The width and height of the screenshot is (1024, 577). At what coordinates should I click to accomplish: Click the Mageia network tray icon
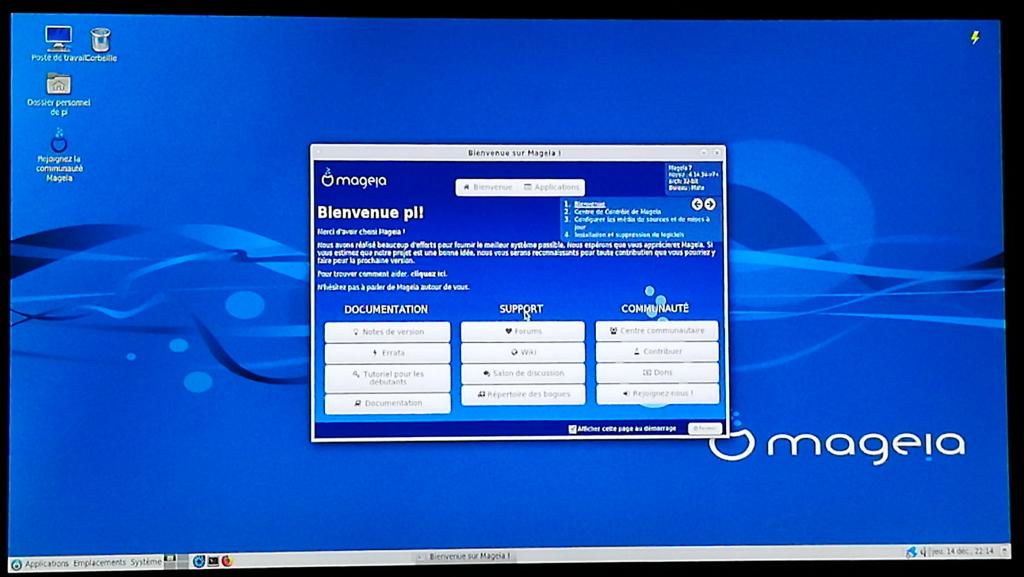click(x=911, y=552)
